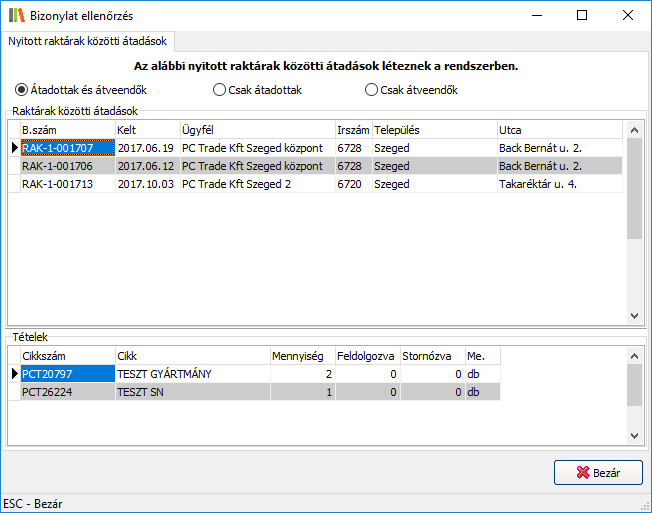This screenshot has height=513, width=652.
Task: Sort transfers by 'Ügyfél' column
Action: coord(256,130)
